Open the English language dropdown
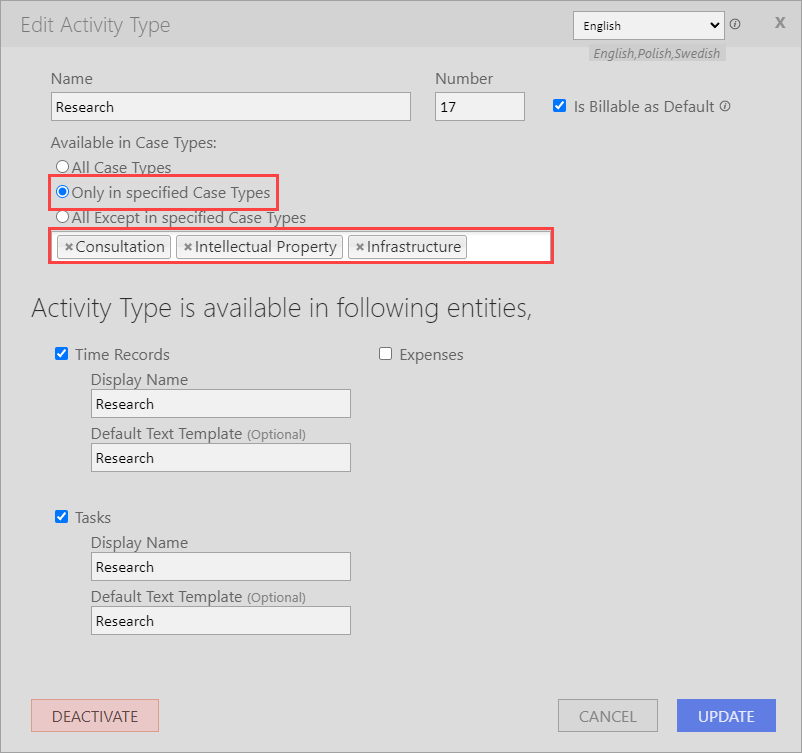The height and width of the screenshot is (753, 802). pos(649,26)
